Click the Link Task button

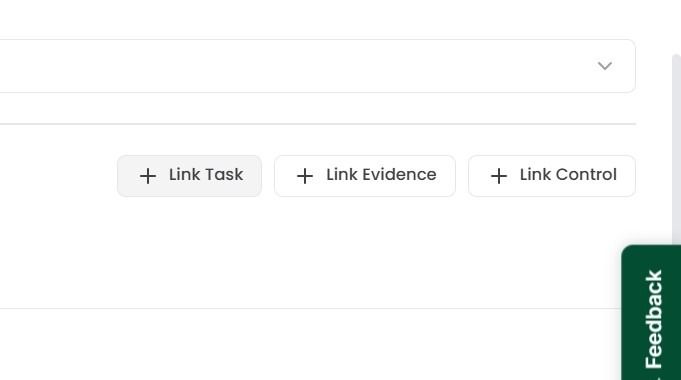click(189, 176)
